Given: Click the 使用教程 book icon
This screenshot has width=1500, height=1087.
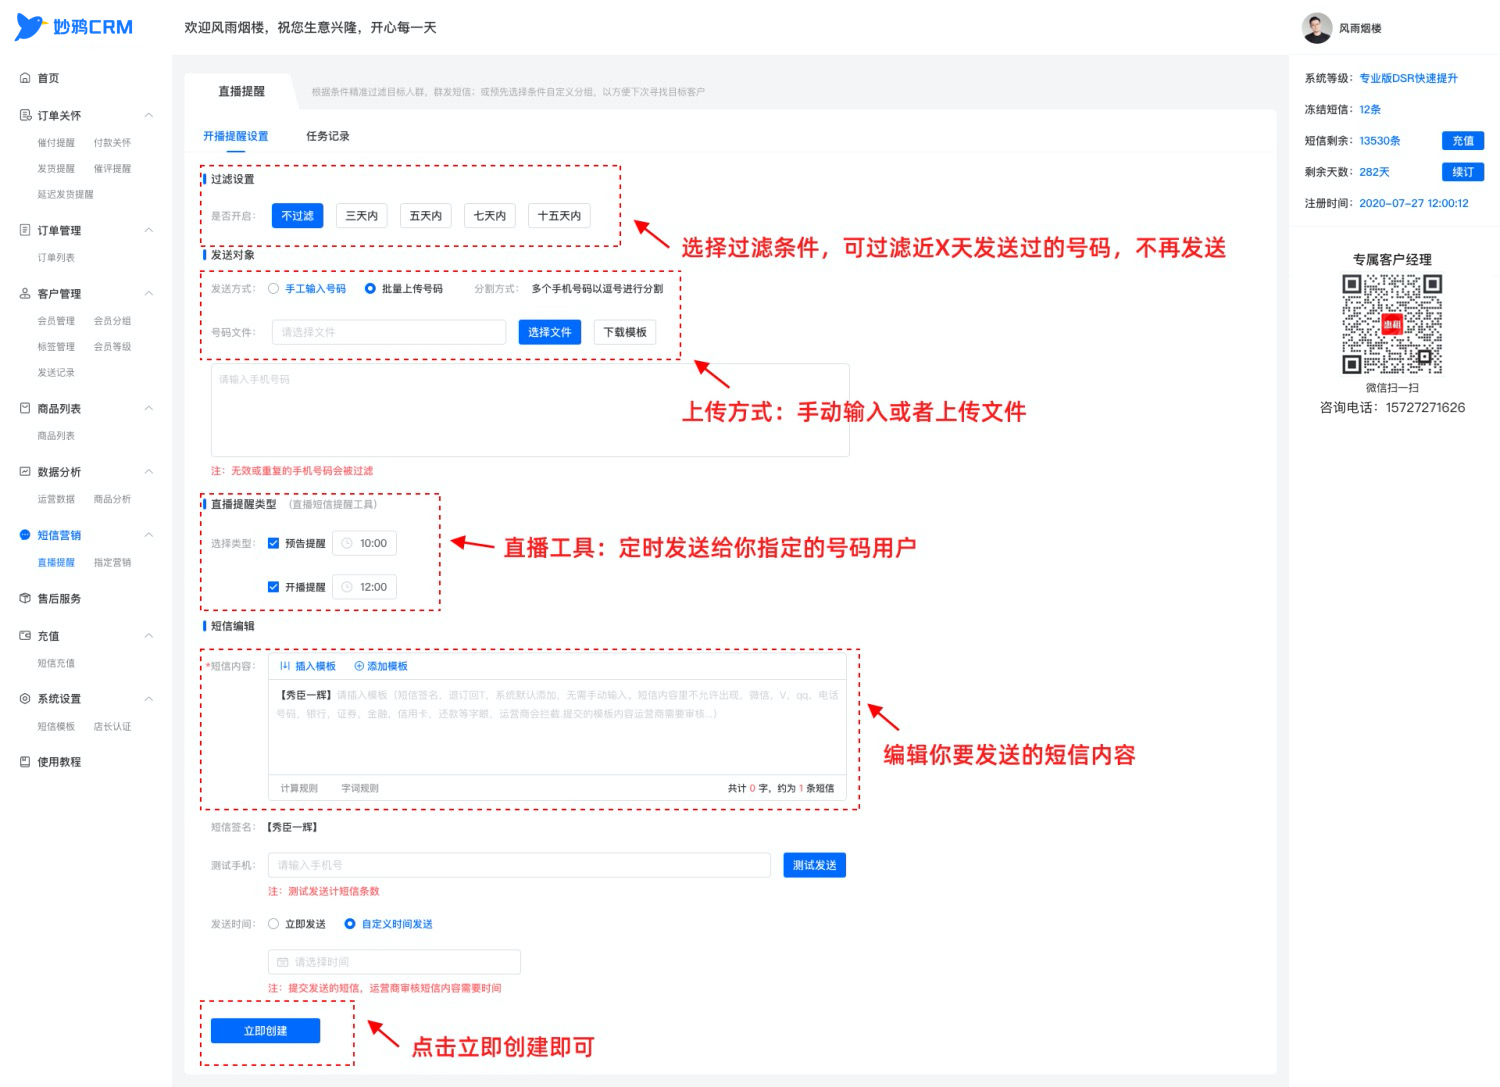Looking at the screenshot, I should click(25, 762).
